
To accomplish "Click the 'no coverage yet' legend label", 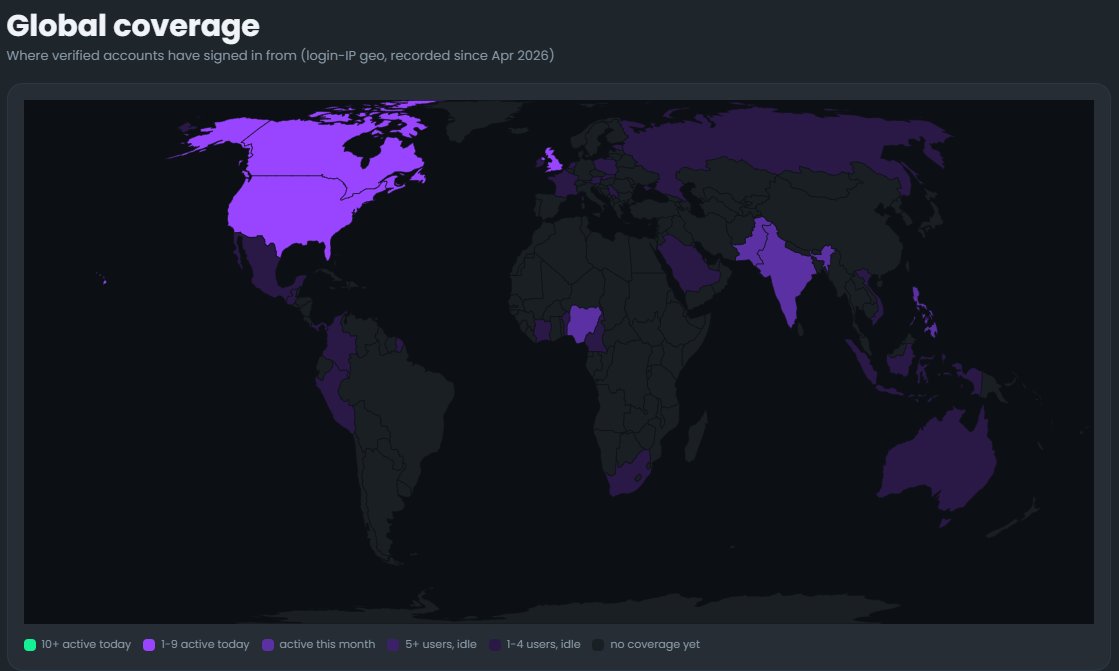I will click(x=655, y=645).
